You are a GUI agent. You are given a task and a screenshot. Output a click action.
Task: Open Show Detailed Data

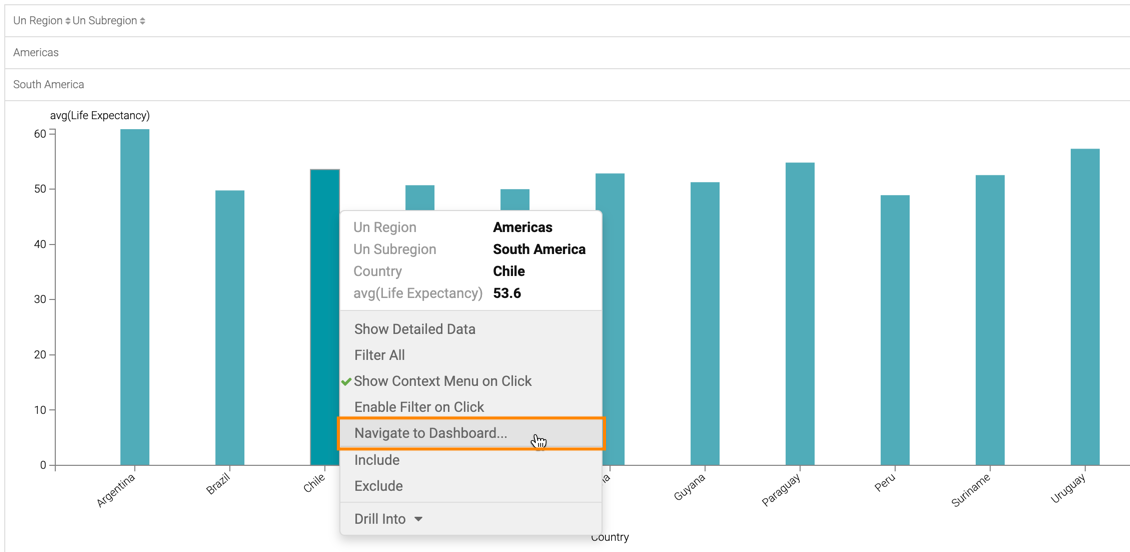(414, 329)
